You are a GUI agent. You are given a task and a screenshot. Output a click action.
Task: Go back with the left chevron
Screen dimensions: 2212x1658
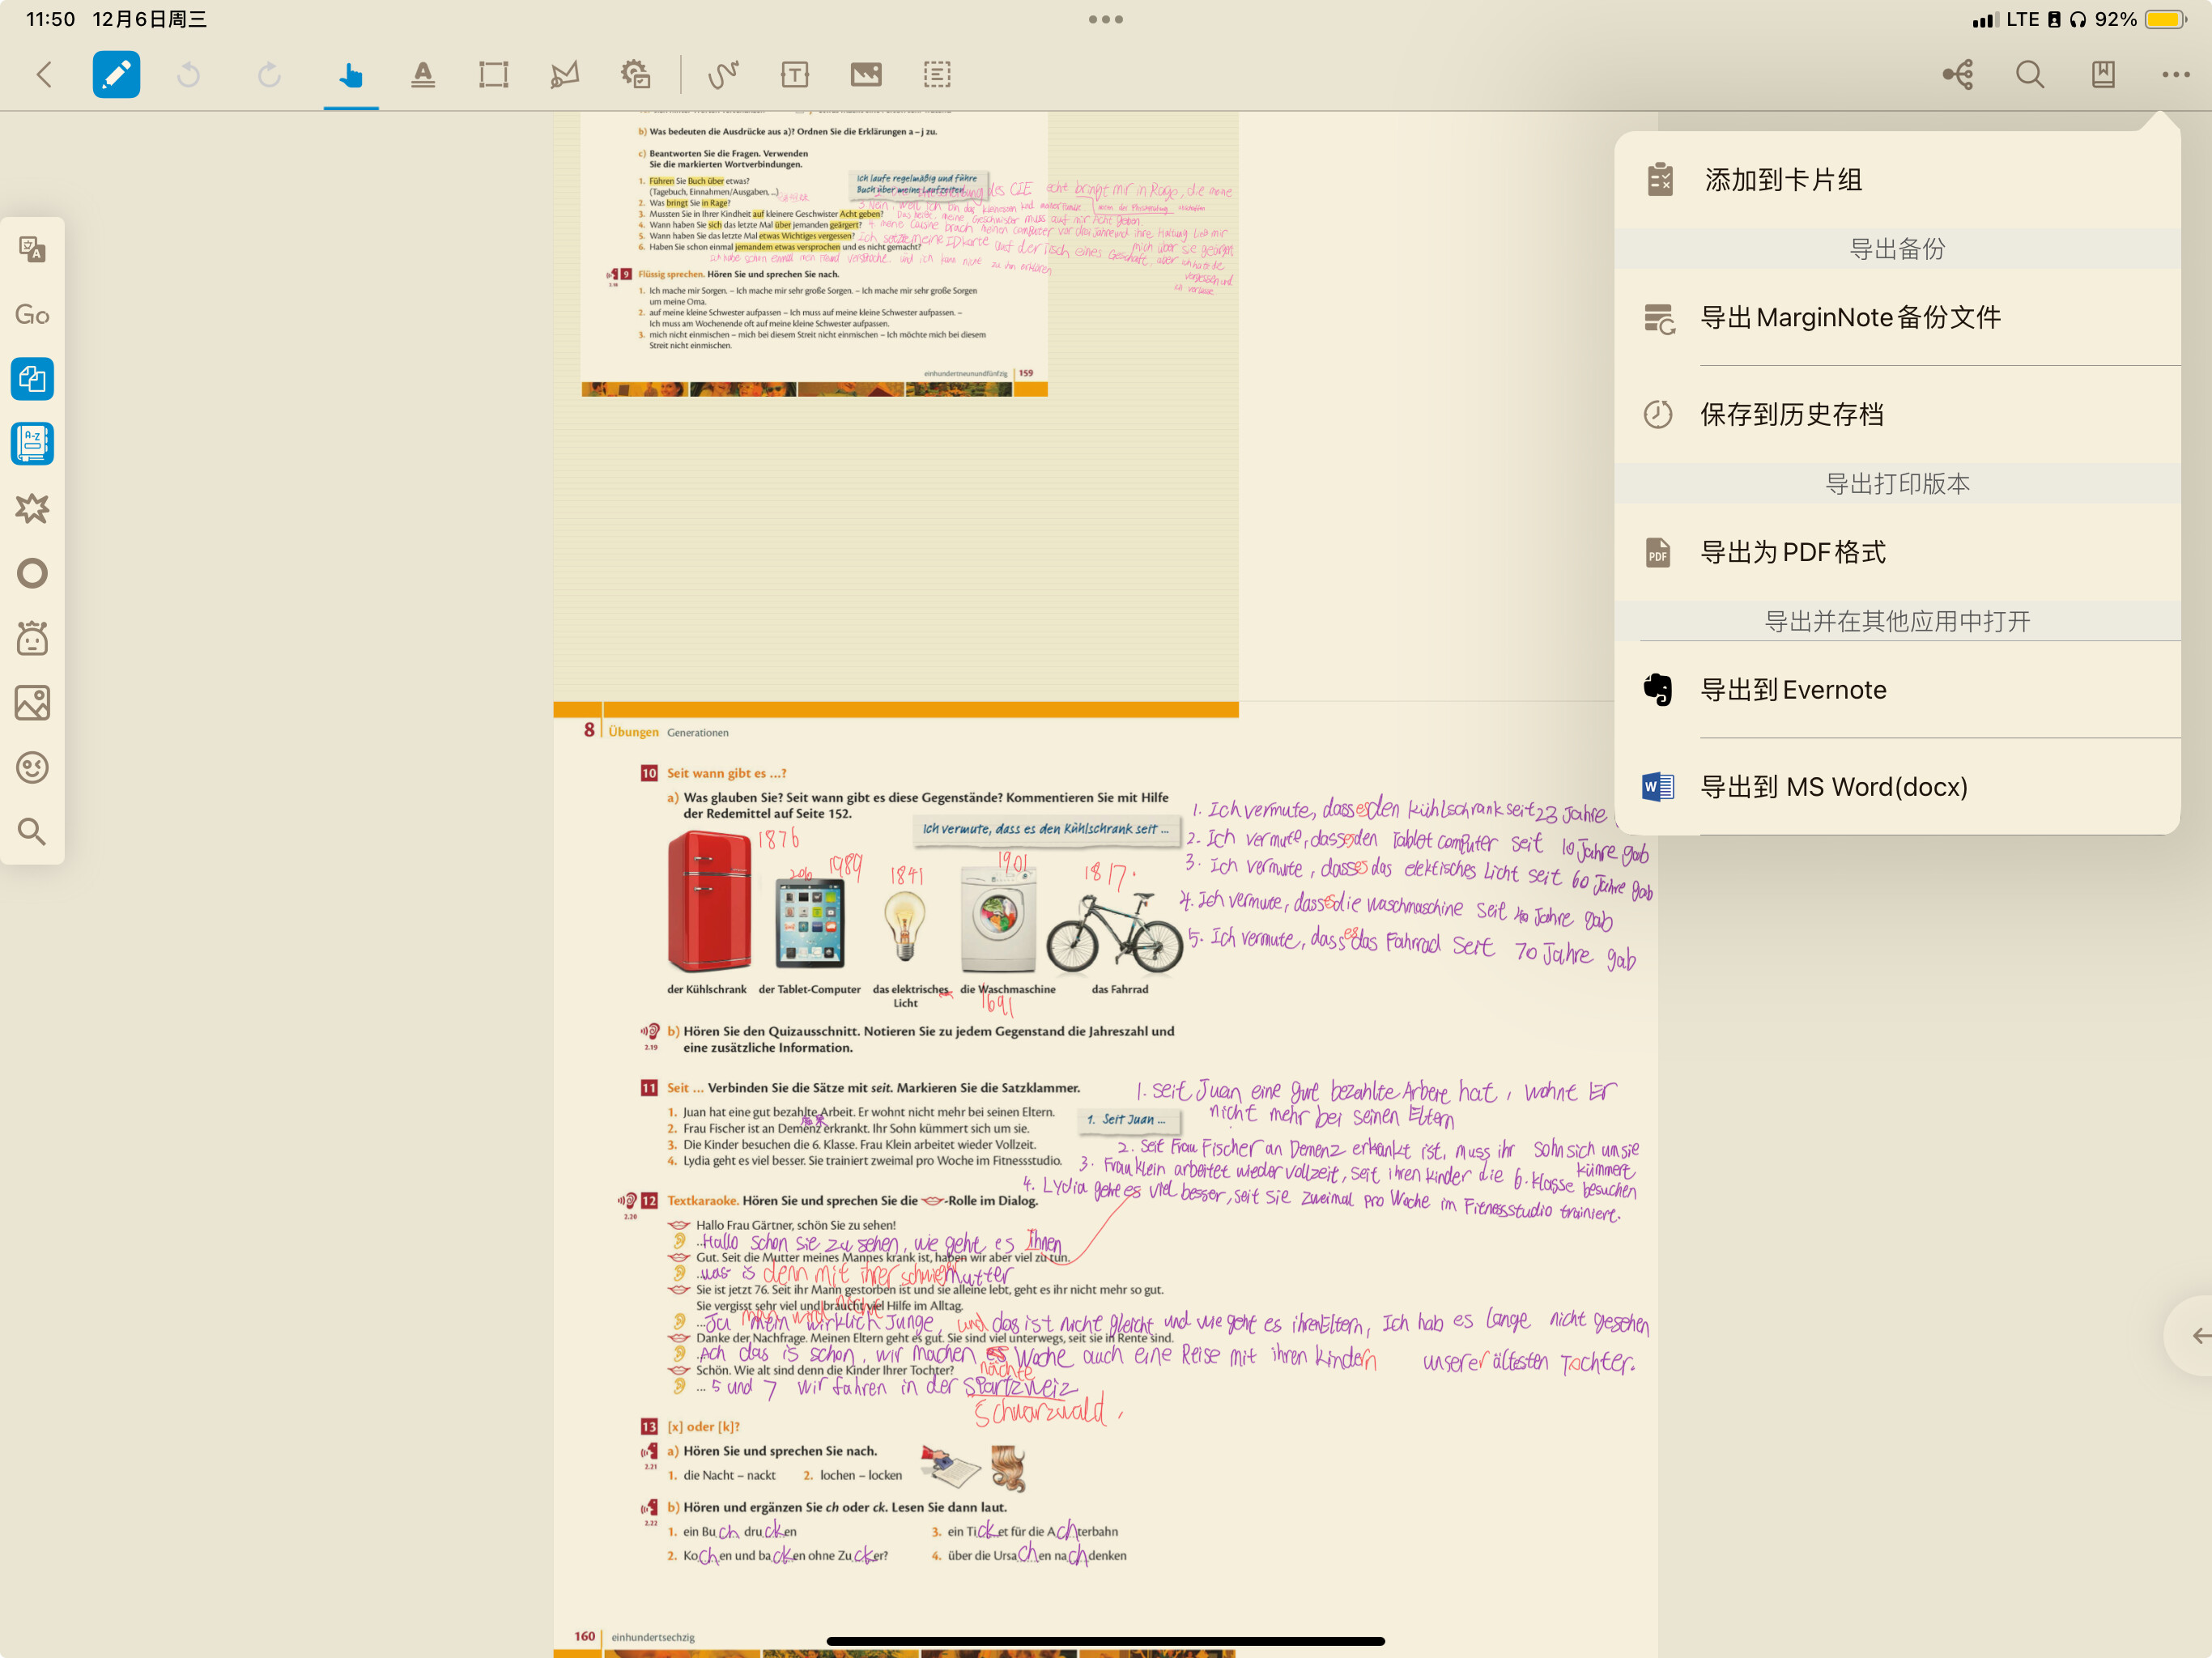click(x=44, y=74)
